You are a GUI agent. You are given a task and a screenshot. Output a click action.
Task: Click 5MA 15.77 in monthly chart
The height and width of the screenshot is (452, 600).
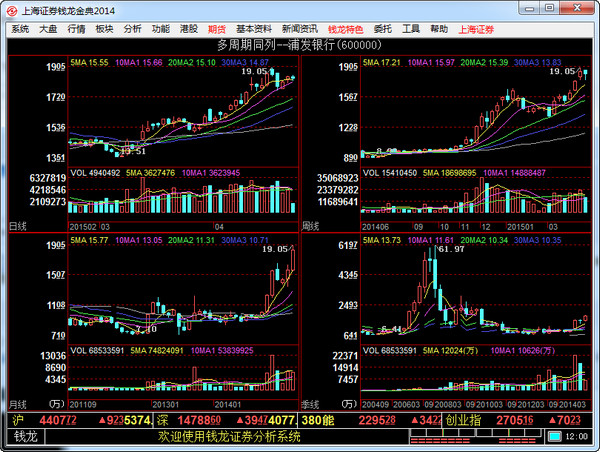point(89,240)
